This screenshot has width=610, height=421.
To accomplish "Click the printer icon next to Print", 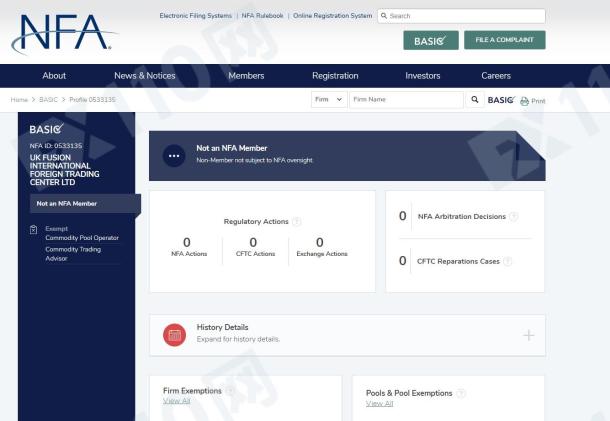I will pos(524,101).
